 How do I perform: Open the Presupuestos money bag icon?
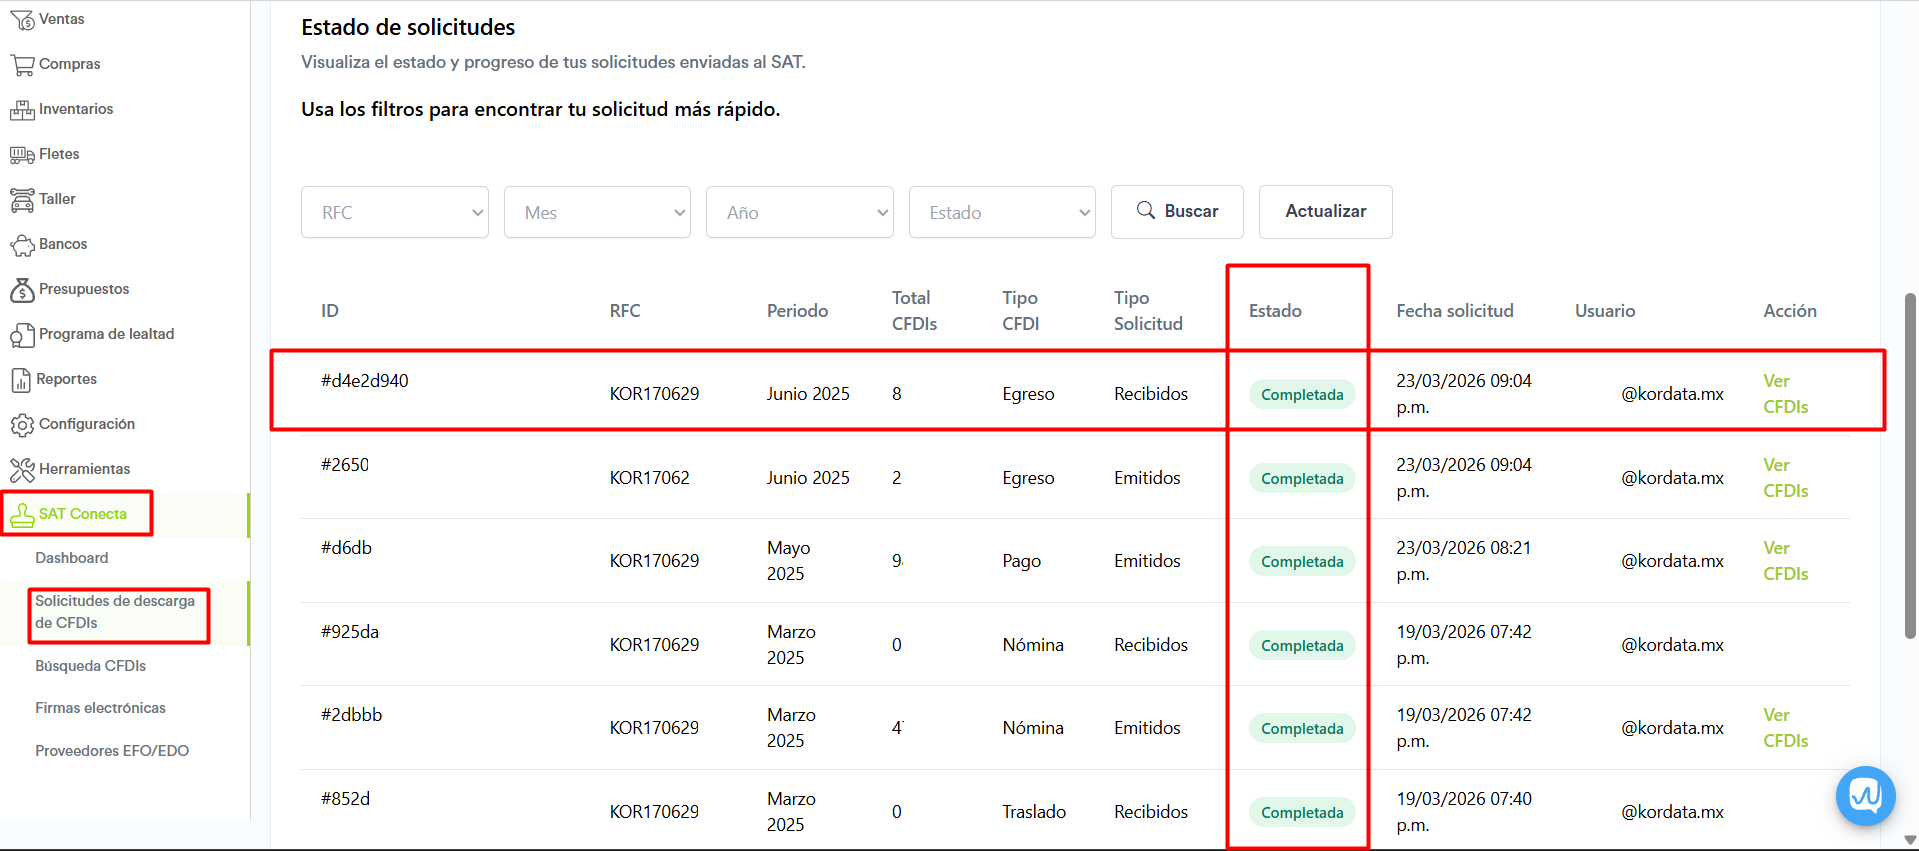22,290
